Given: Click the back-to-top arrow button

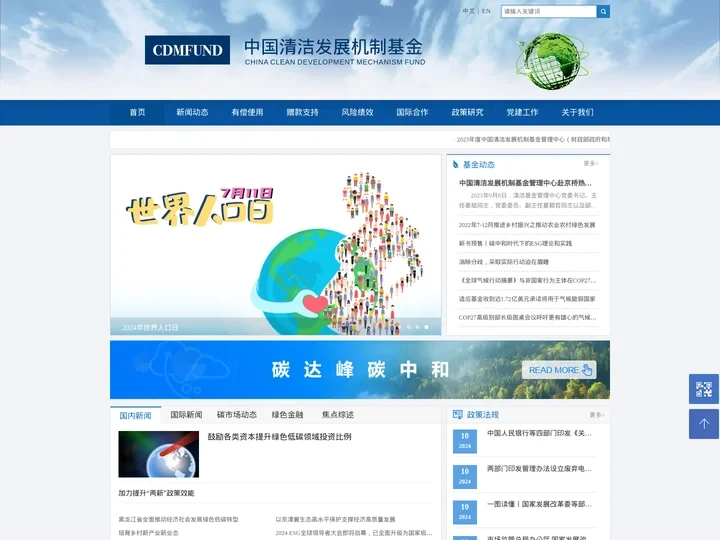Looking at the screenshot, I should 703,424.
